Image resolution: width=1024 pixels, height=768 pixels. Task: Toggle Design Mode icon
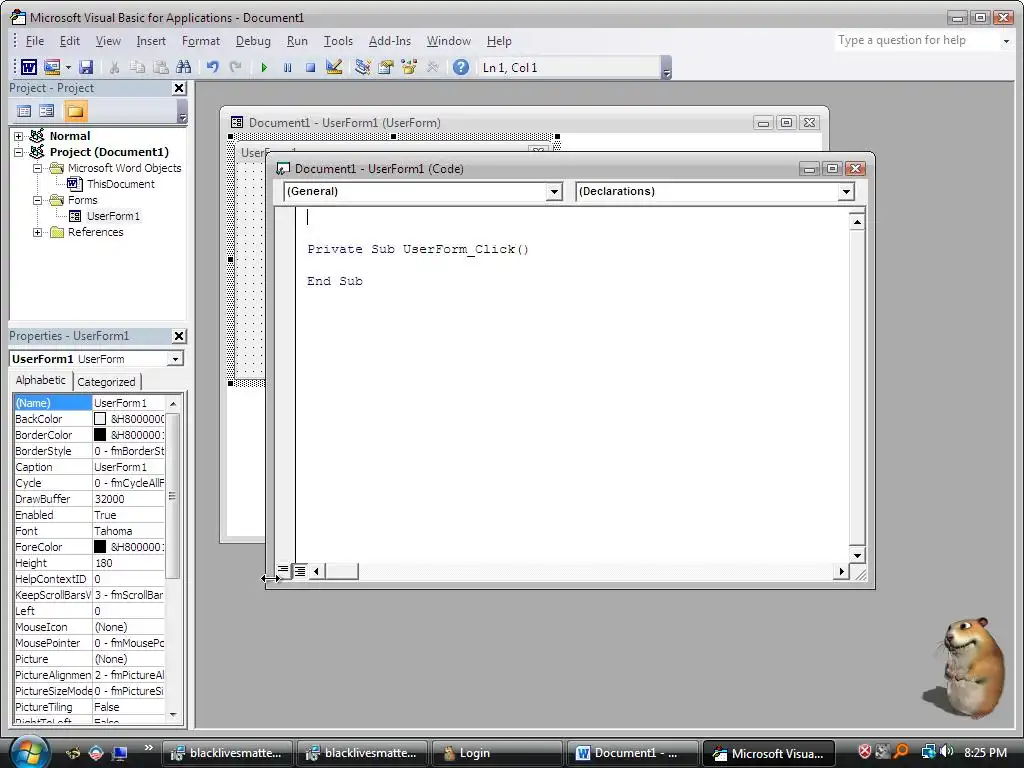click(x=334, y=67)
